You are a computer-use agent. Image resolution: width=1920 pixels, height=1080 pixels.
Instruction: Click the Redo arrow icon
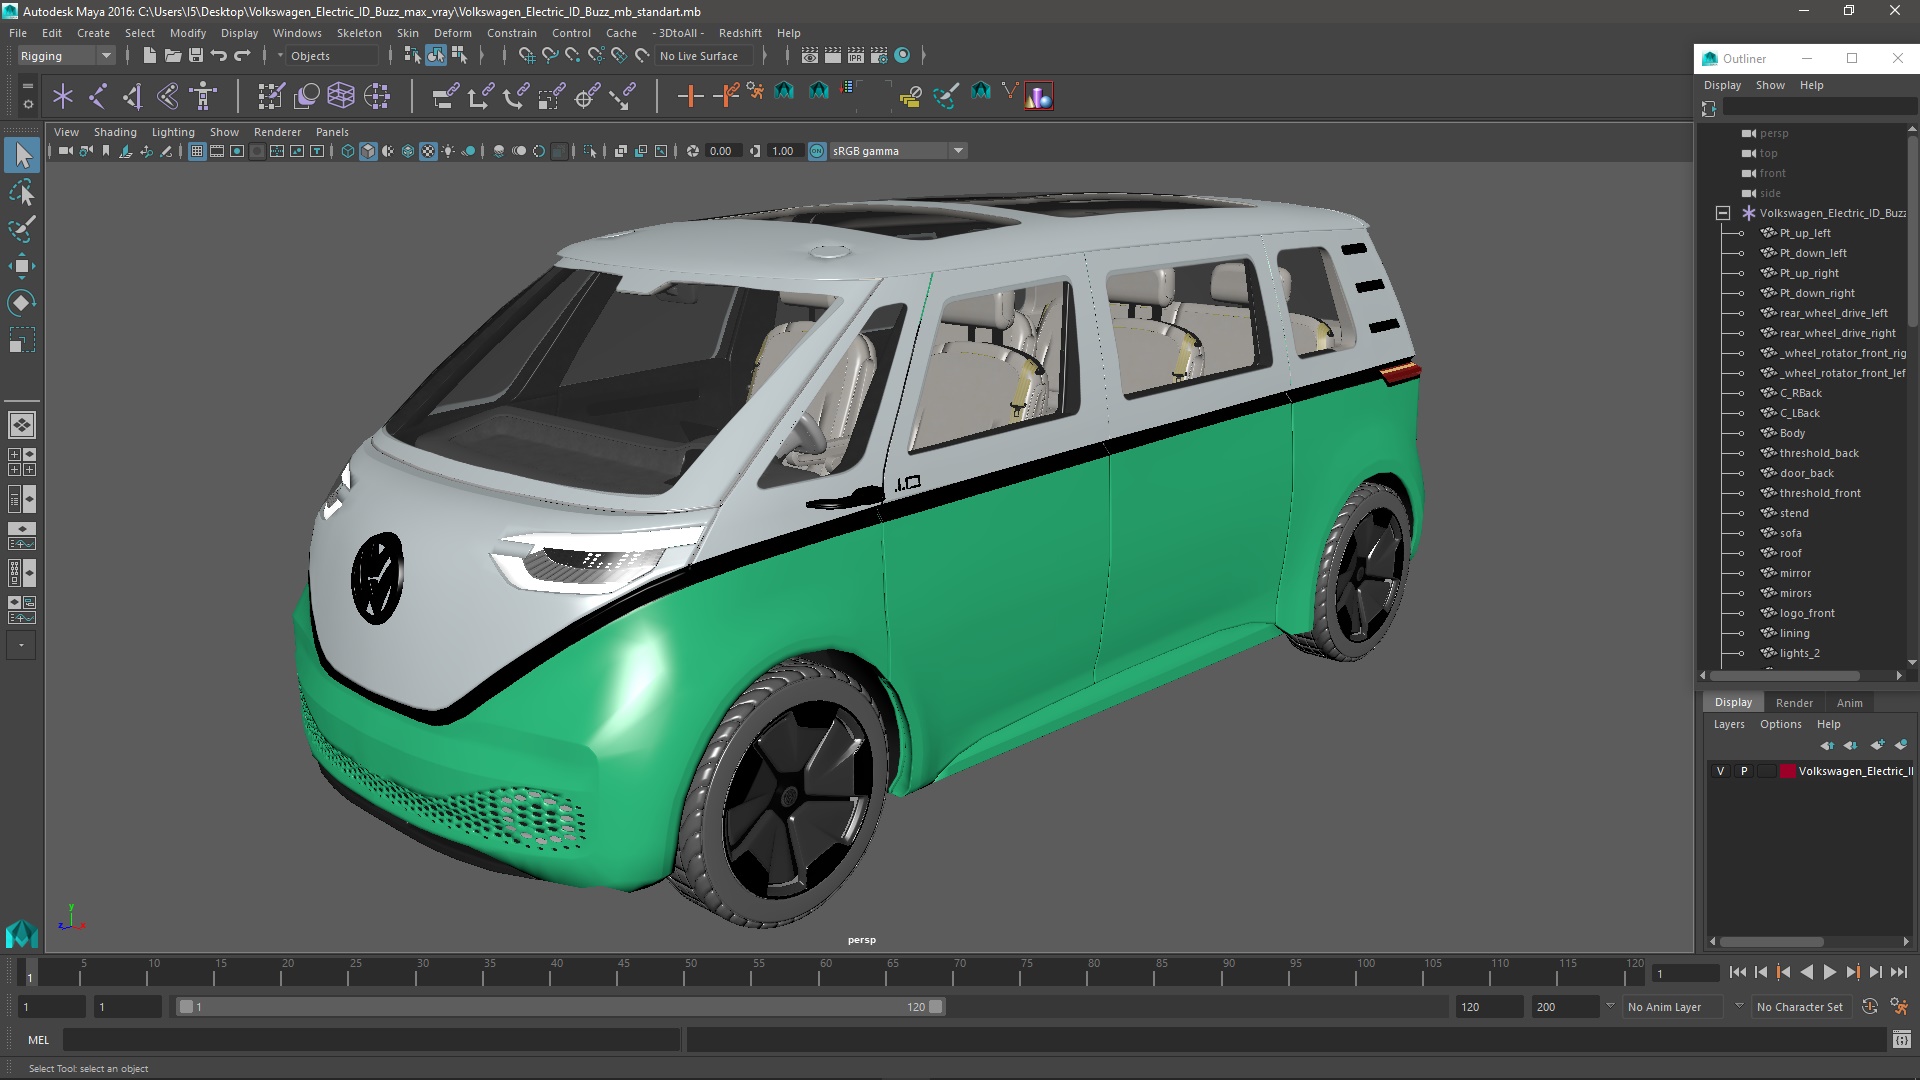click(x=242, y=56)
